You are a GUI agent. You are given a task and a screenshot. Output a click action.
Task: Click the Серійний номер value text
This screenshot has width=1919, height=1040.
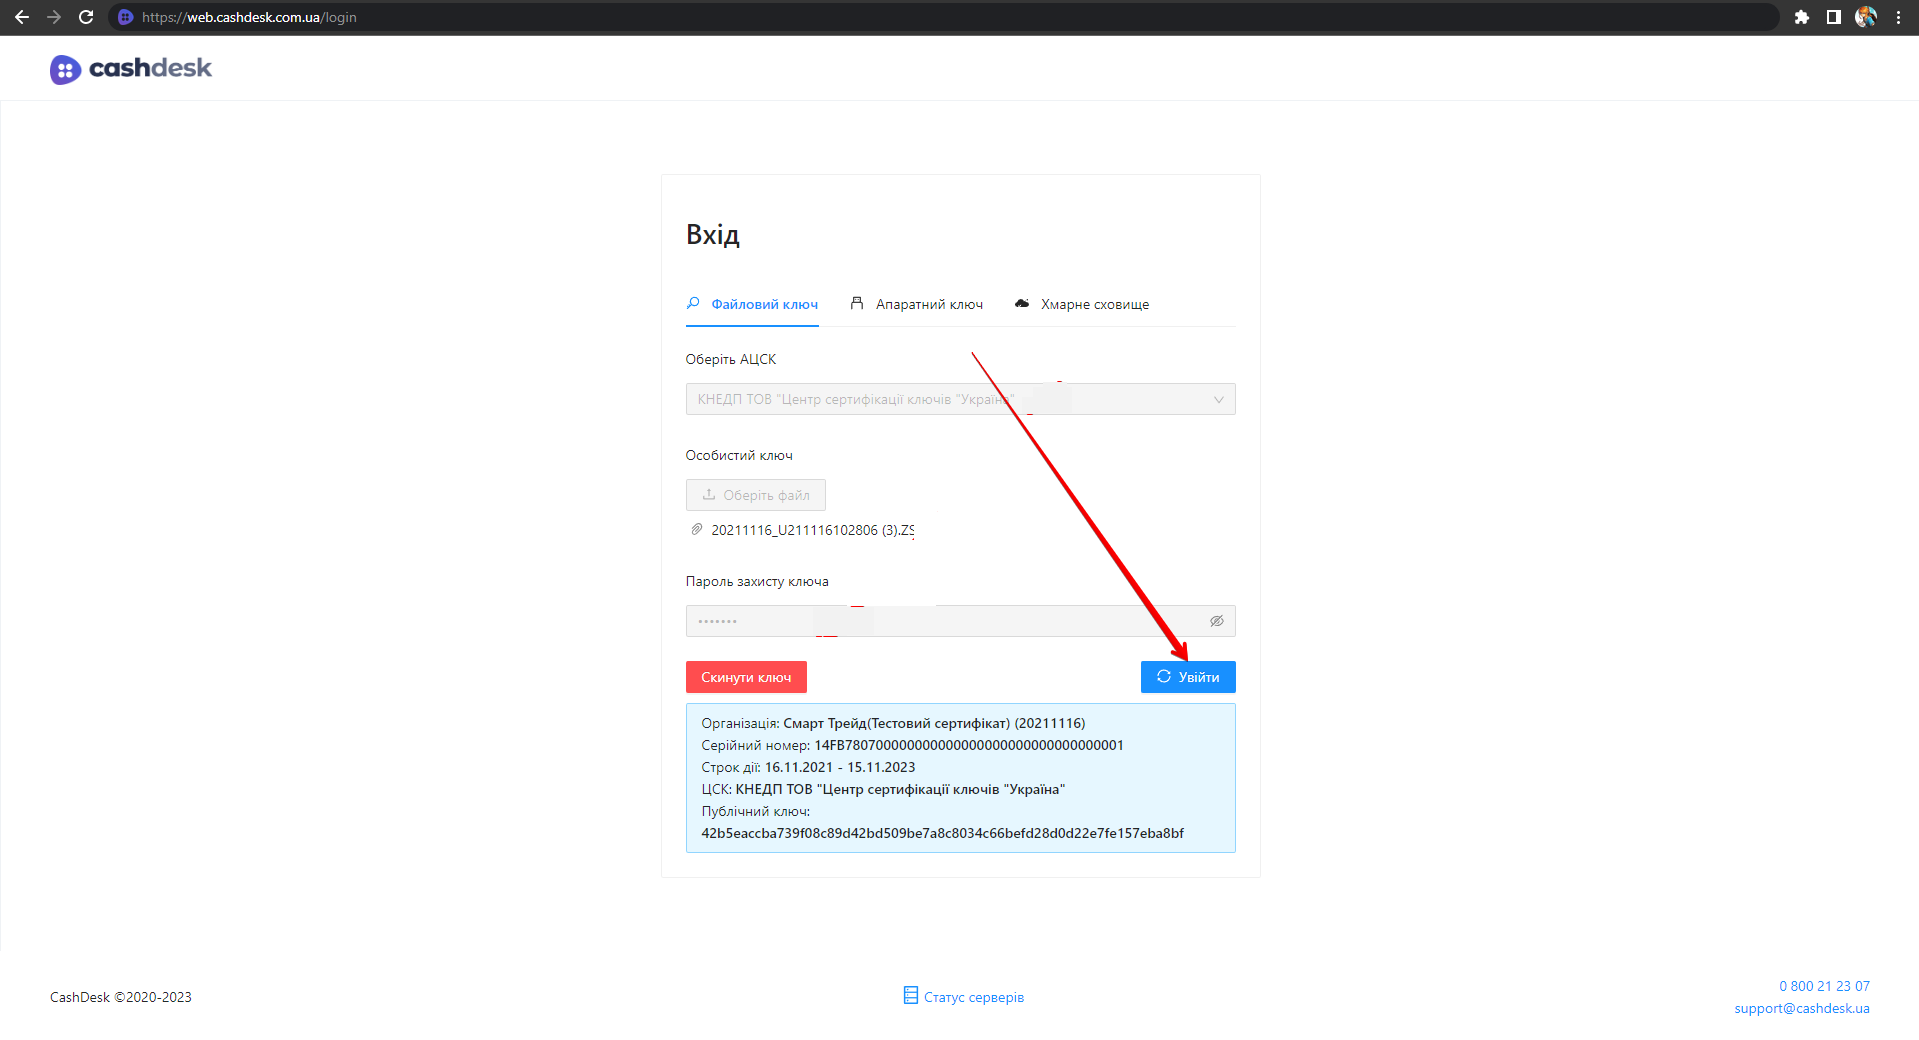tap(969, 745)
